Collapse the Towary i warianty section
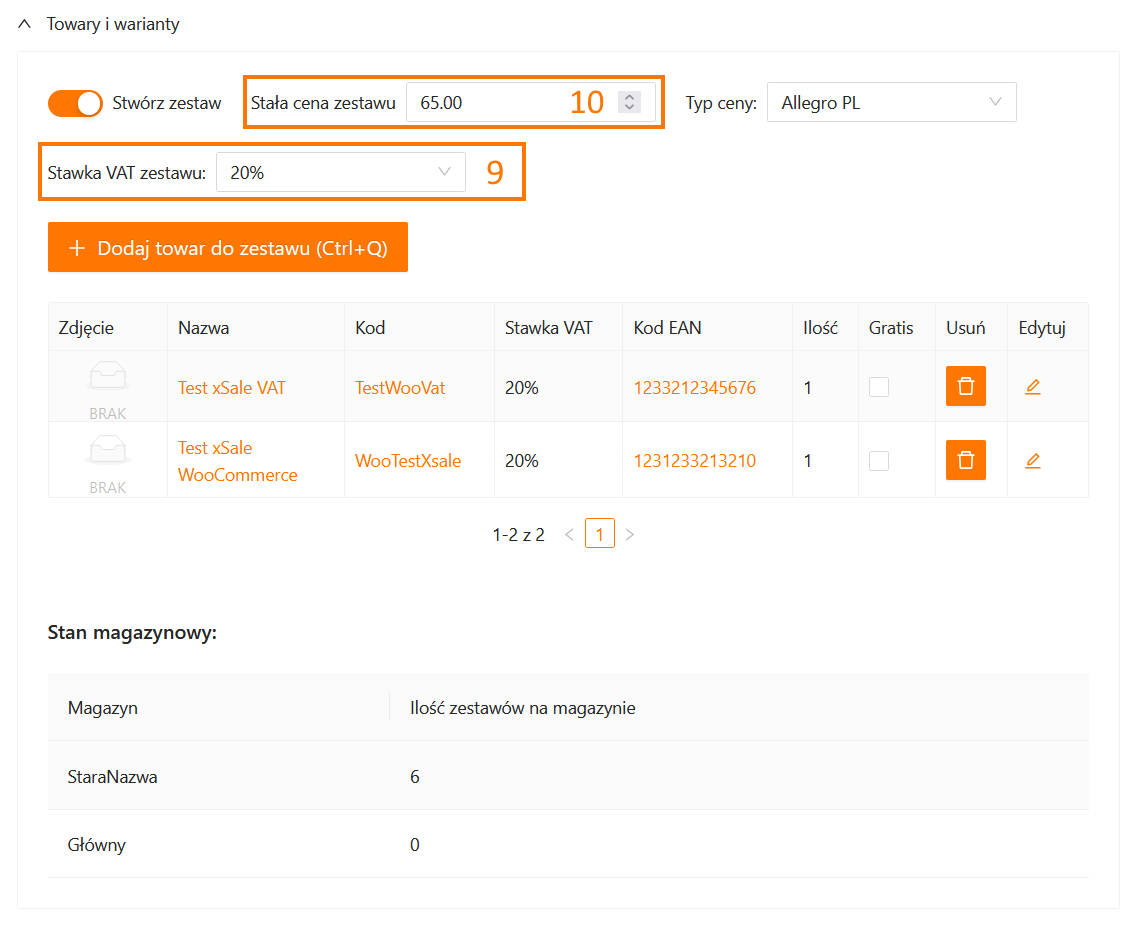 tap(25, 24)
